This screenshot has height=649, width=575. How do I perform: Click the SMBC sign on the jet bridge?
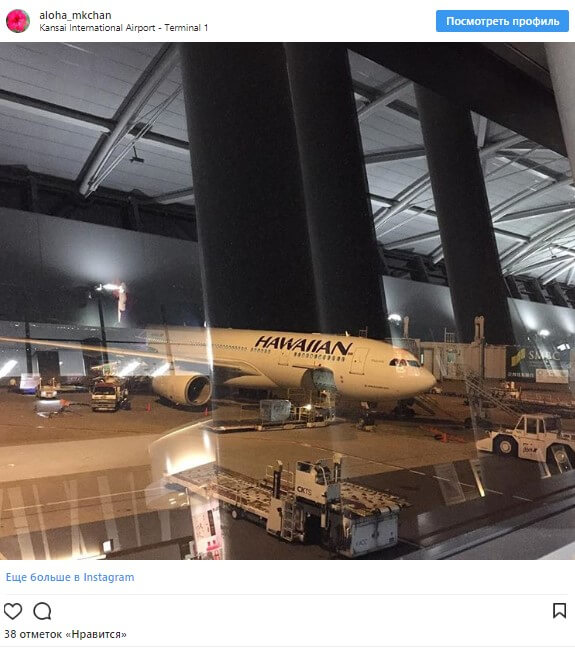pos(543,356)
